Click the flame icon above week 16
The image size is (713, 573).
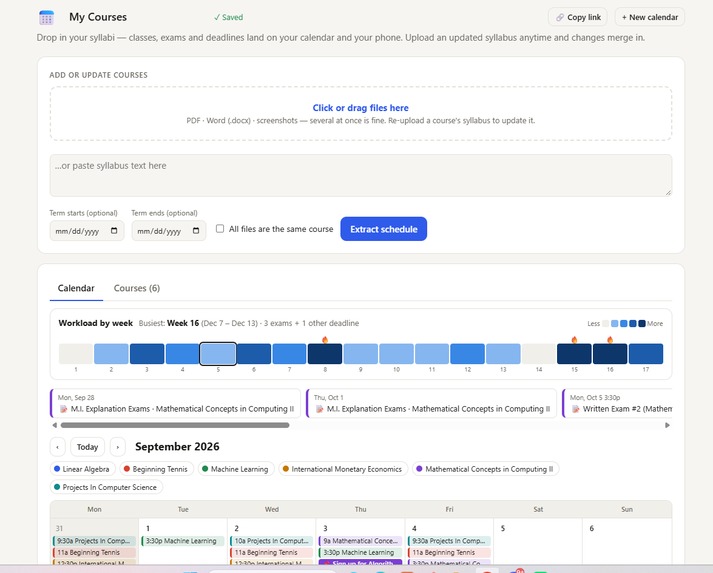pyautogui.click(x=610, y=339)
